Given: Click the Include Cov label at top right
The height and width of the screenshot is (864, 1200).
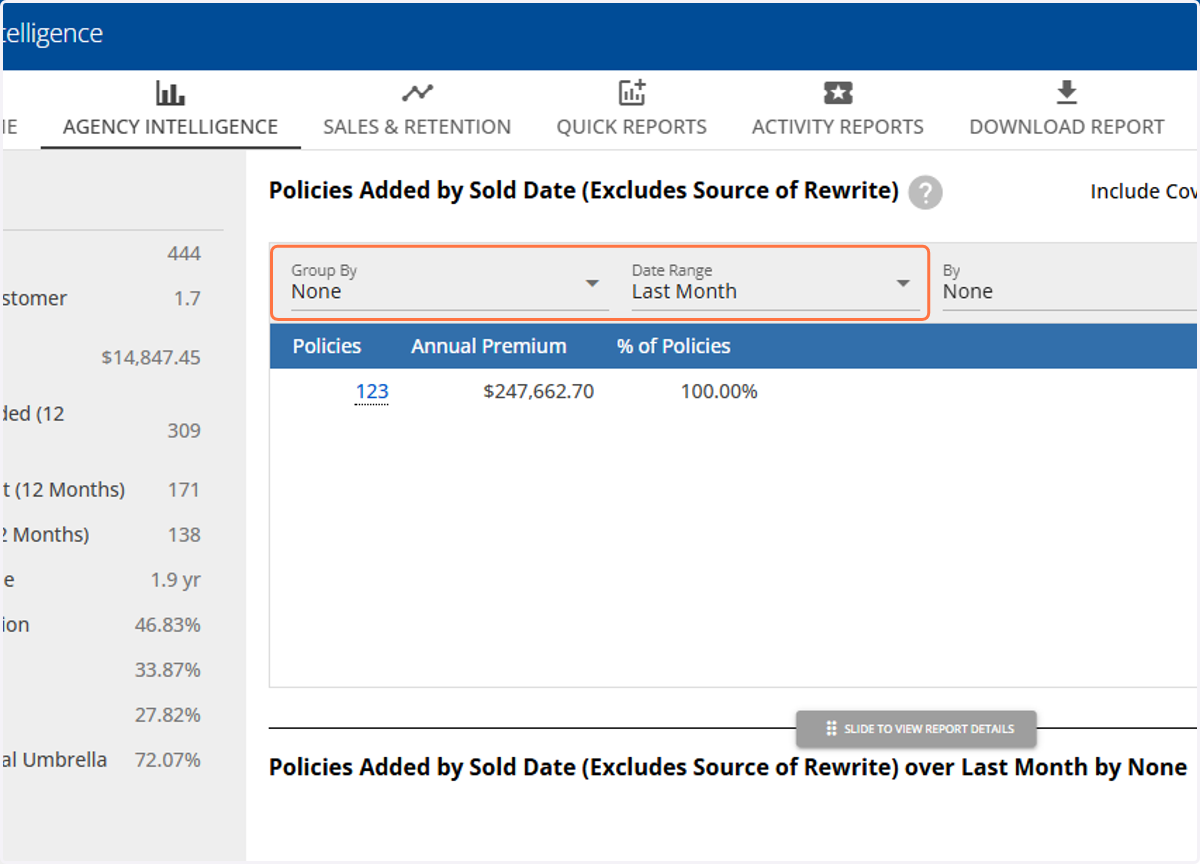Looking at the screenshot, I should click(1143, 191).
